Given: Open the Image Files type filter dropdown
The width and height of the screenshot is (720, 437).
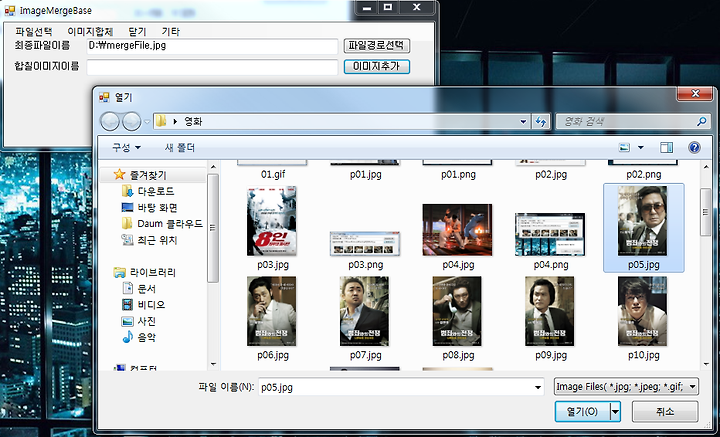Looking at the screenshot, I should 626,387.
